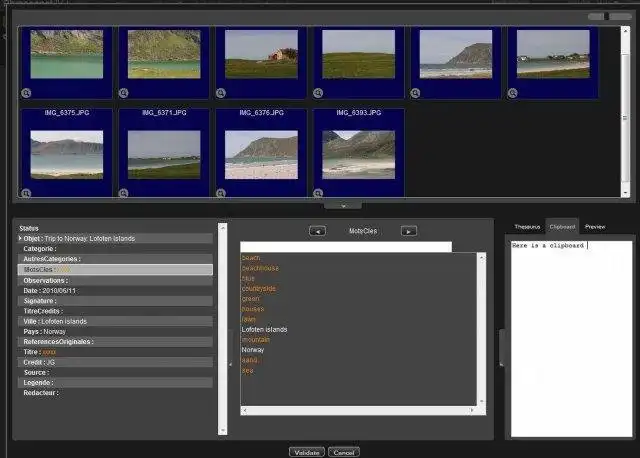The width and height of the screenshot is (640, 458).
Task: Select the Observations metadata row
Action: tap(115, 280)
